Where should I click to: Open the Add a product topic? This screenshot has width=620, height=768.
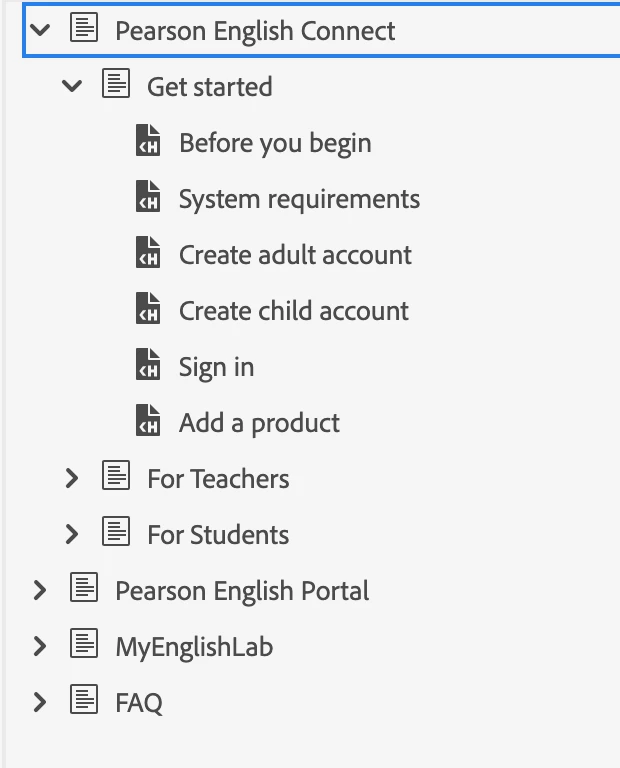pos(259,423)
